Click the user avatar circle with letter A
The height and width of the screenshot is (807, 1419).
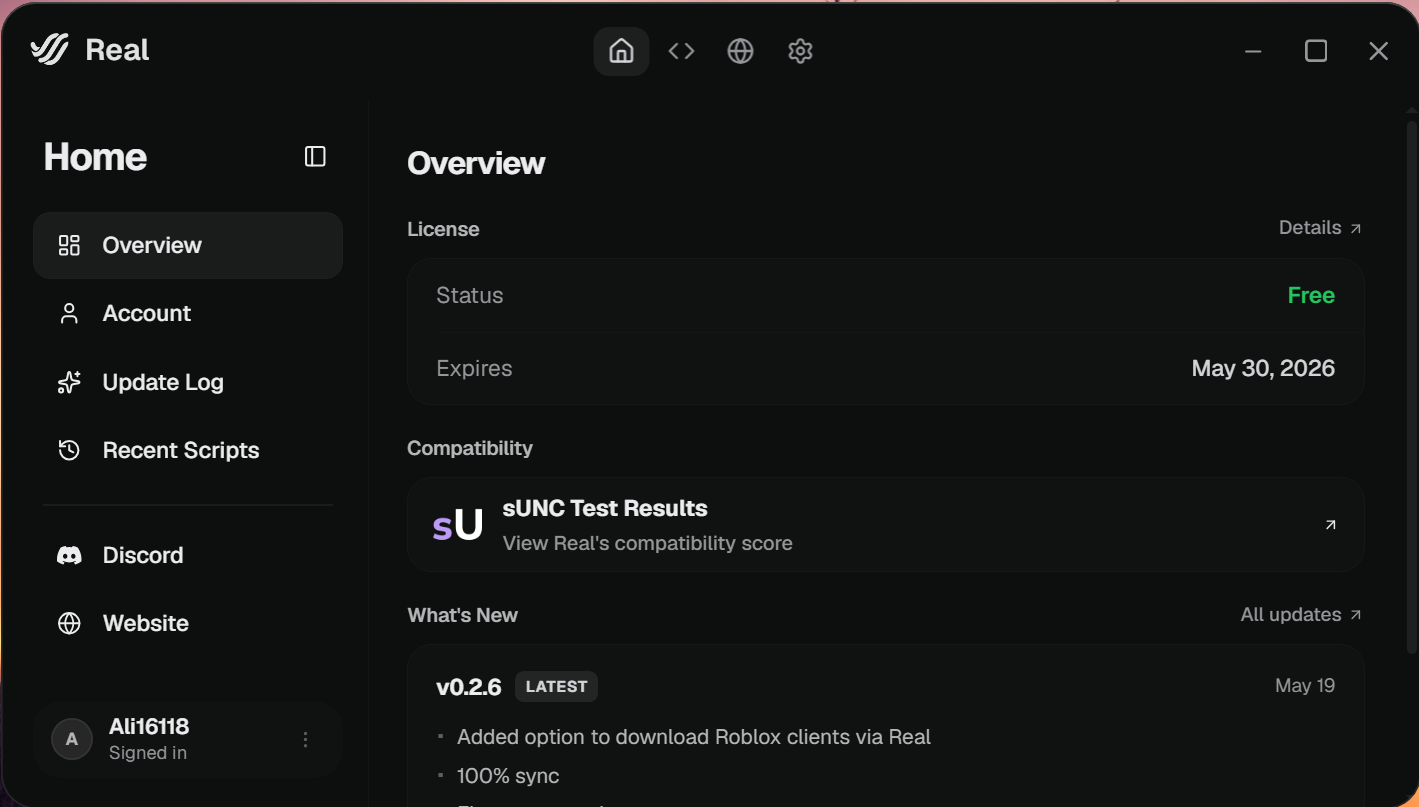[x=71, y=740]
